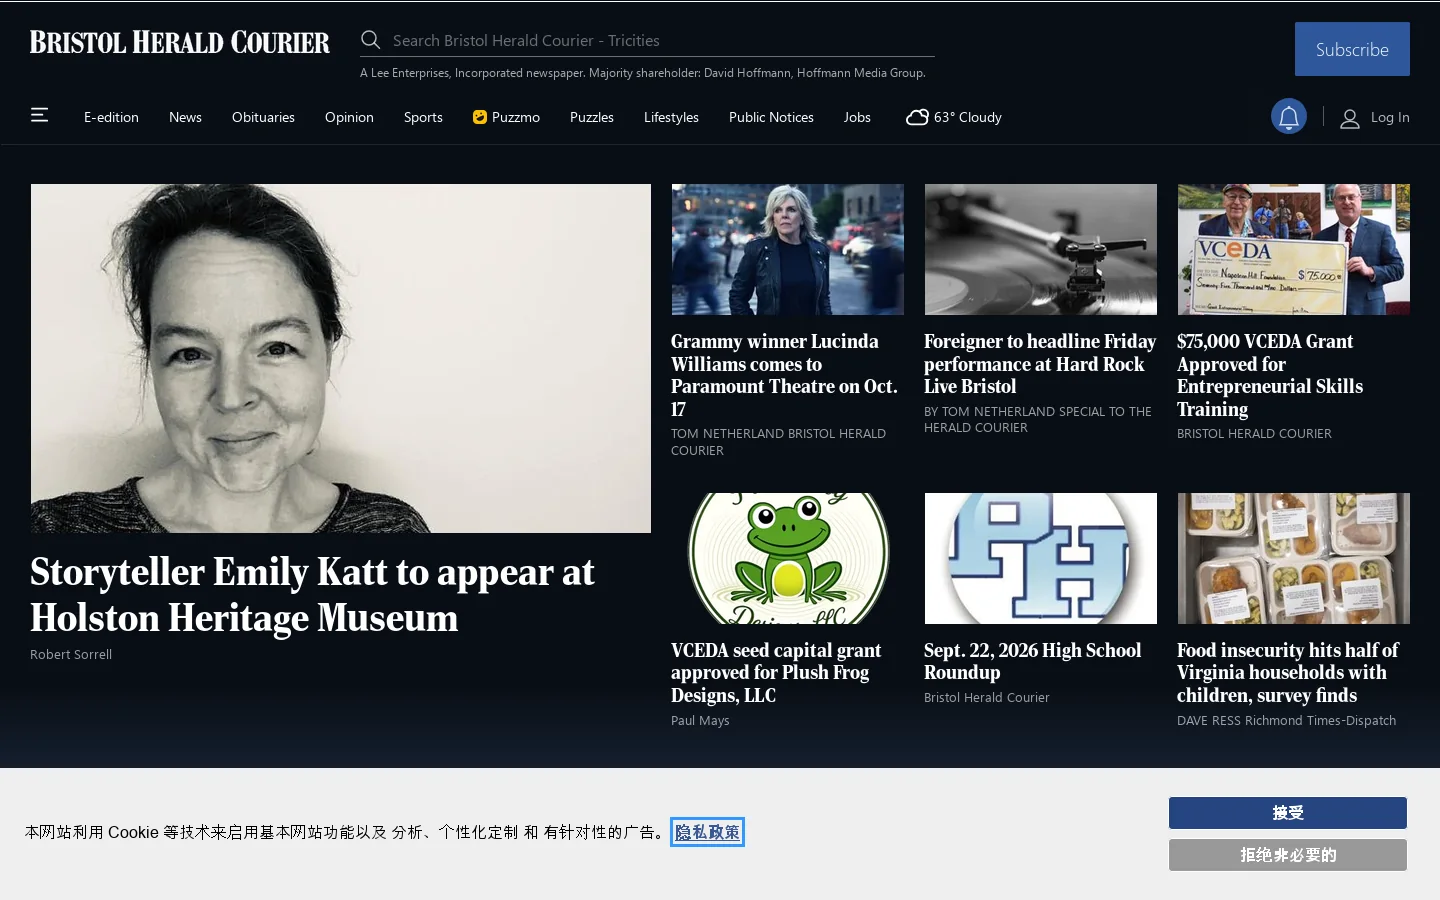Image resolution: width=1440 pixels, height=900 pixels.
Task: Open the packaged meals photo thumbnail
Action: point(1294,558)
